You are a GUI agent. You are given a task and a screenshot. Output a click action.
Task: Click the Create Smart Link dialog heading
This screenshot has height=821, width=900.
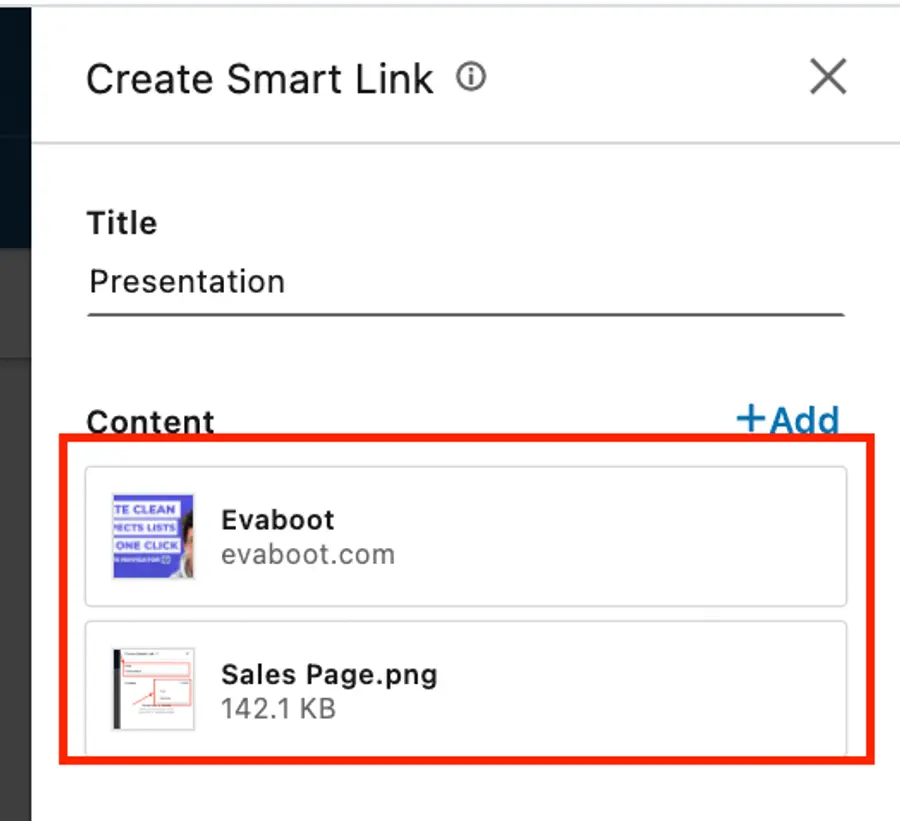[261, 78]
